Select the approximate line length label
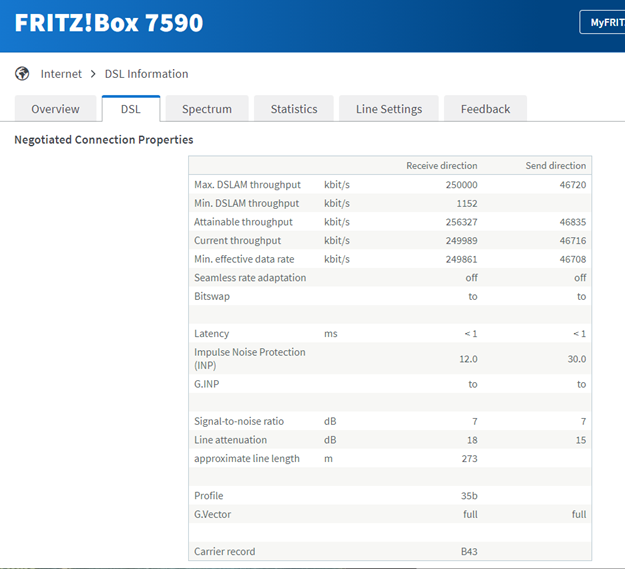 coord(247,458)
